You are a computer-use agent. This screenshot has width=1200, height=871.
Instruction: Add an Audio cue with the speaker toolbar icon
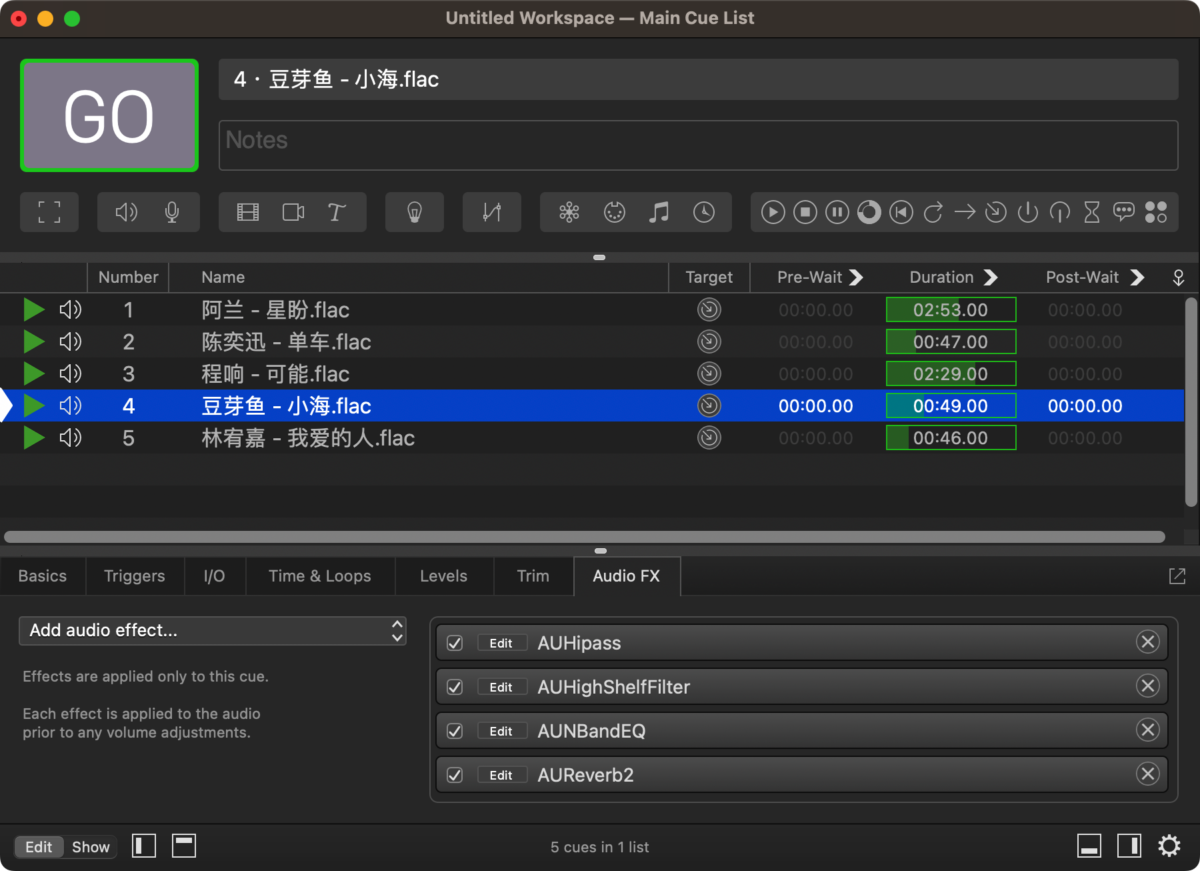coord(126,212)
